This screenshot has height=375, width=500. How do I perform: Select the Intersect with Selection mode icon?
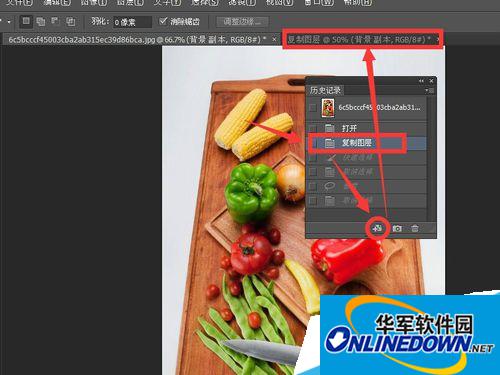pyautogui.click(x=70, y=22)
